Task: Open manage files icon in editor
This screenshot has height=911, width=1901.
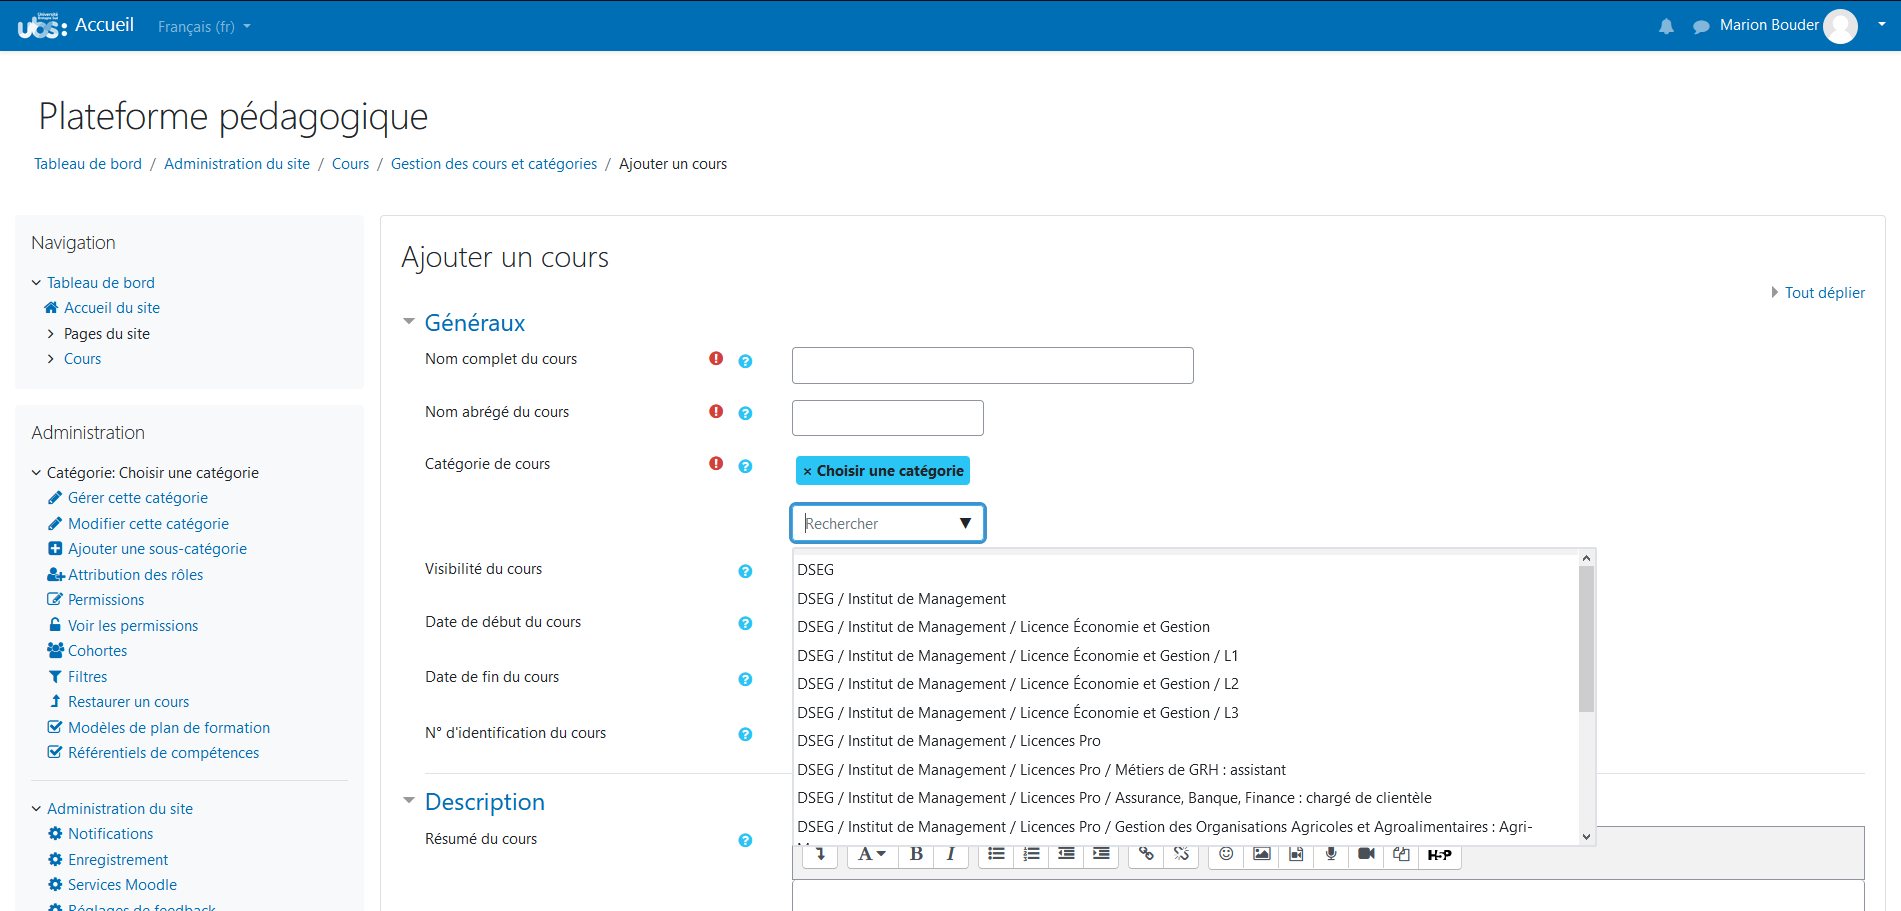Action: click(1401, 855)
